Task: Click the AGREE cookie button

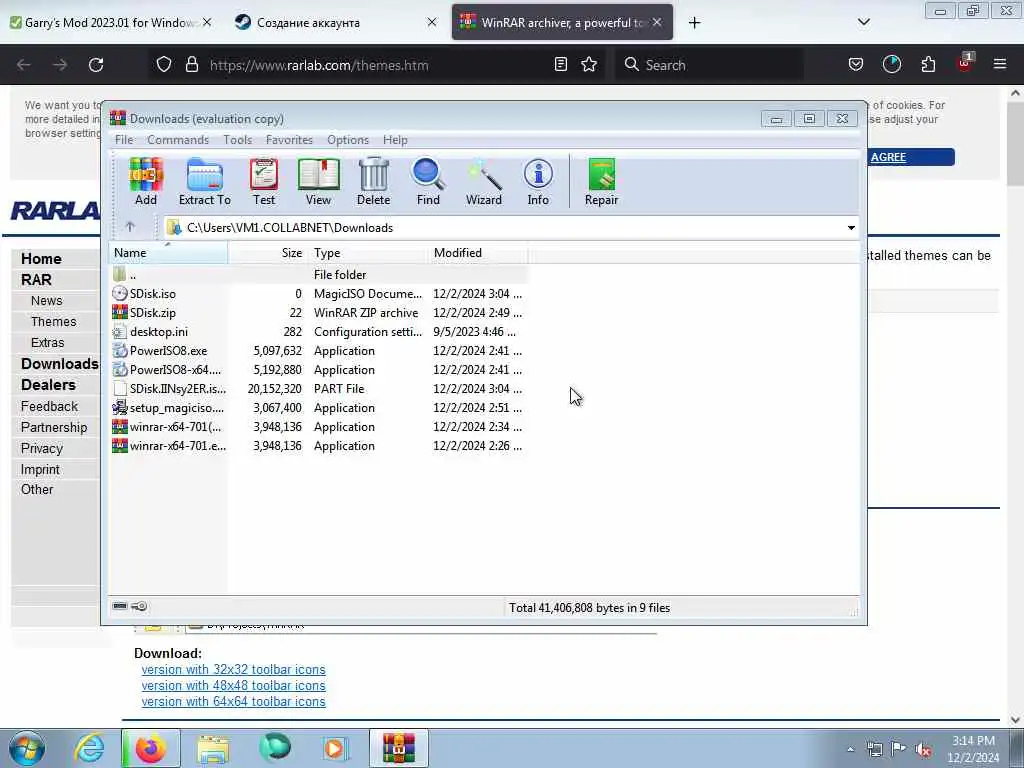Action: [912, 157]
